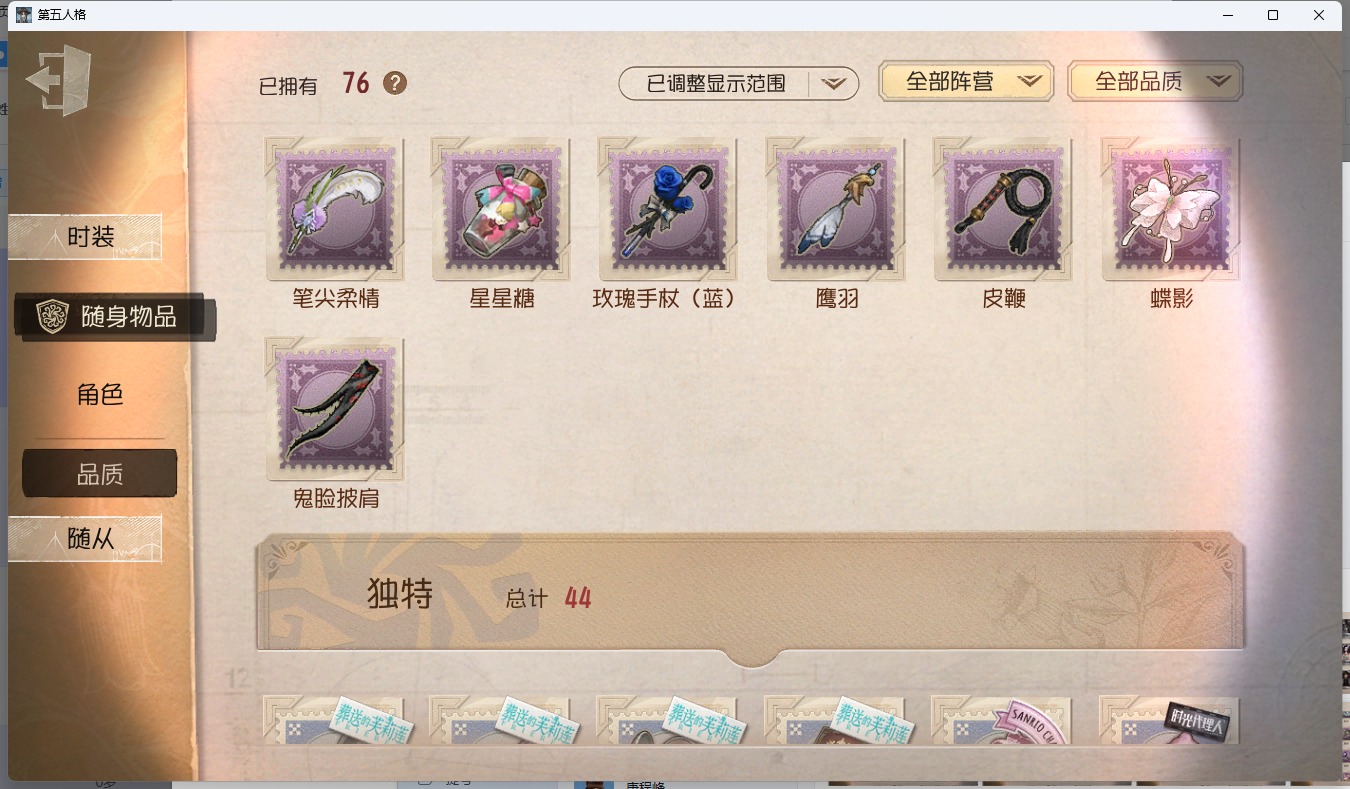Open the question mark help icon
The width and height of the screenshot is (1350, 789).
(x=395, y=83)
